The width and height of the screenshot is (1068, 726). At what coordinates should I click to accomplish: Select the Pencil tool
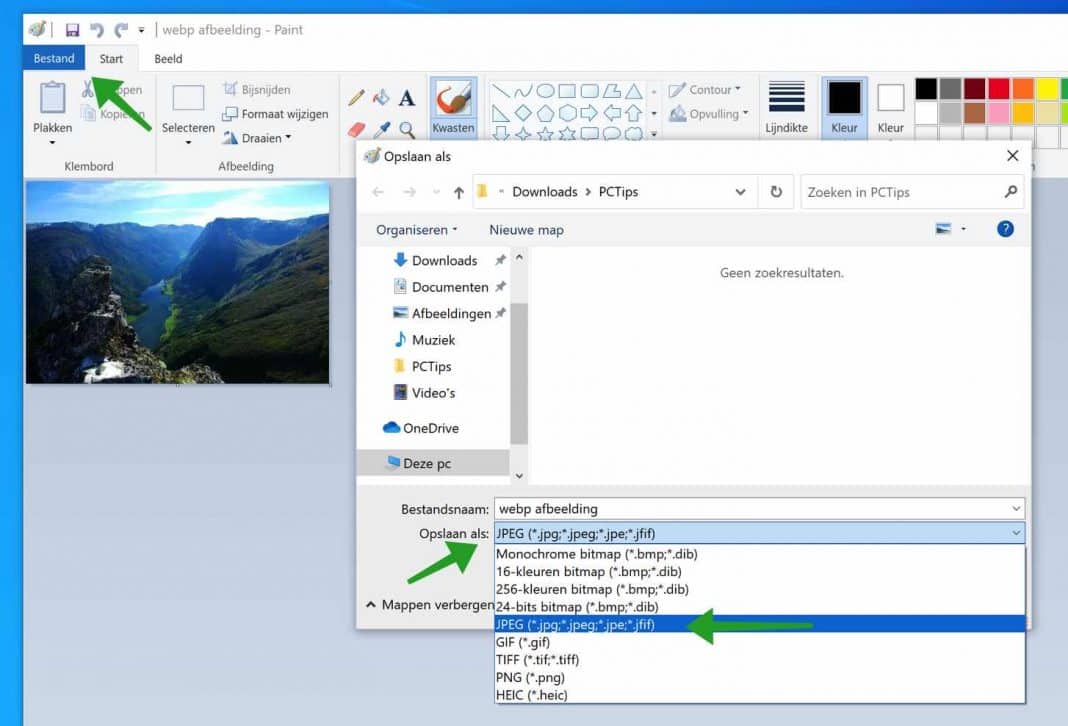point(355,98)
